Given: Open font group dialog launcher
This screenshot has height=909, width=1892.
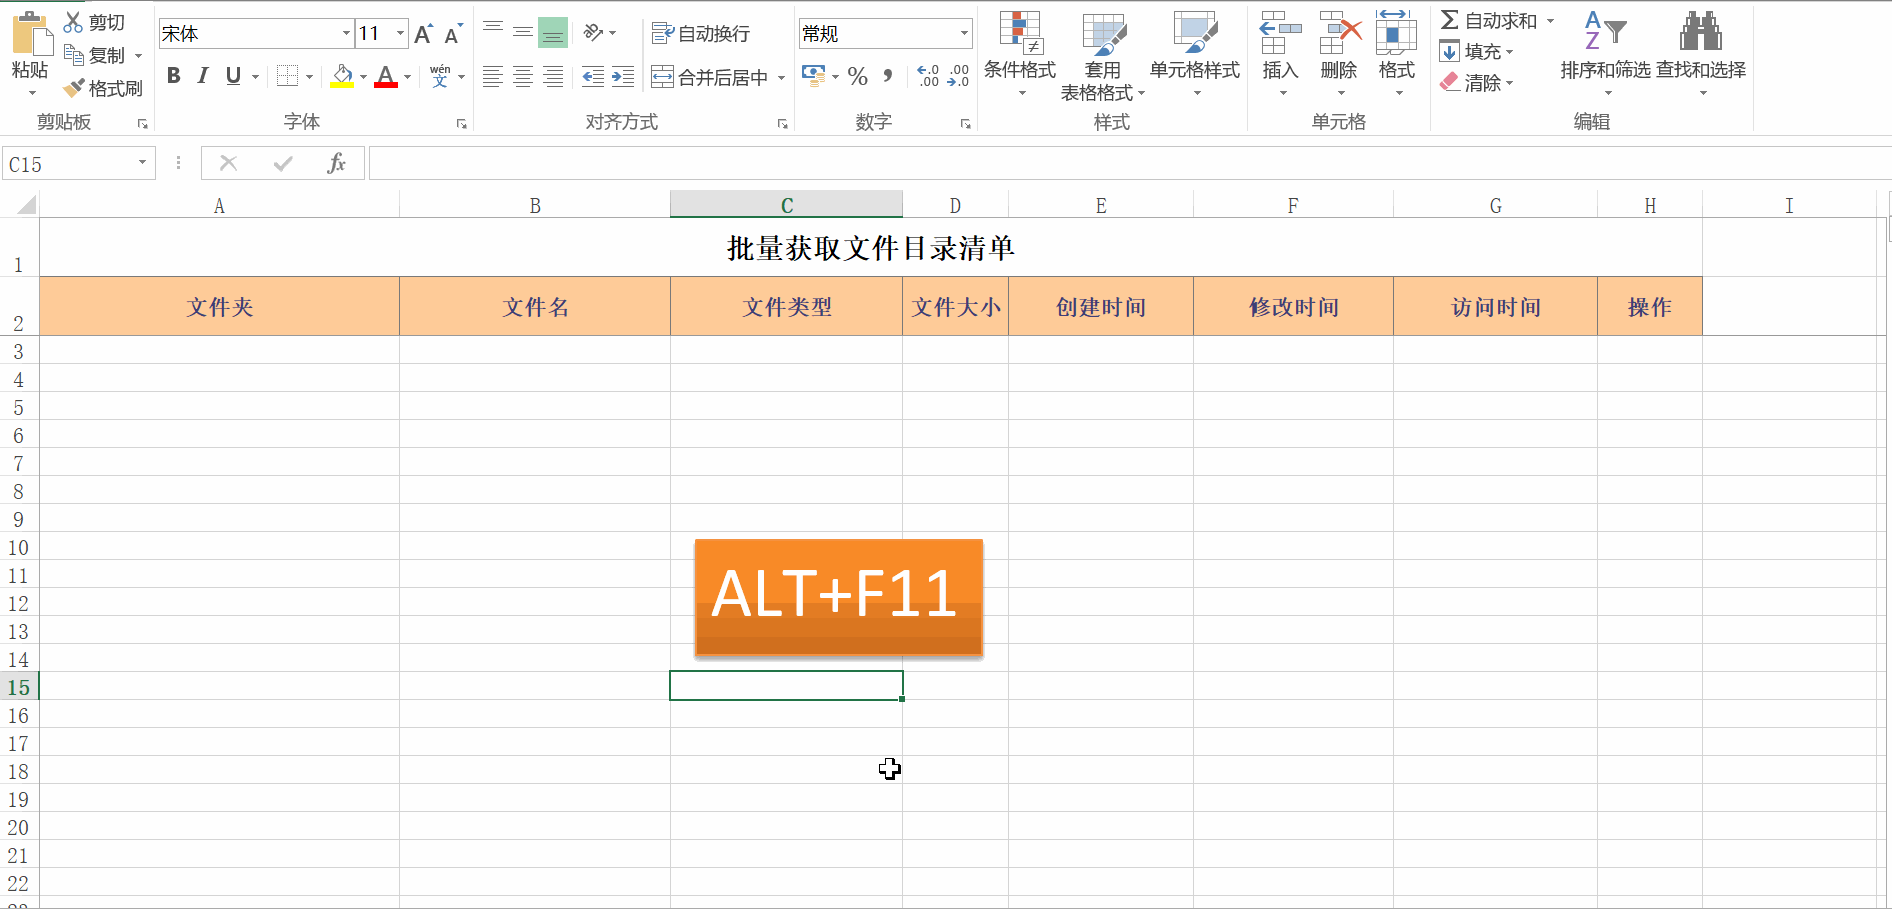Looking at the screenshot, I should [462, 124].
